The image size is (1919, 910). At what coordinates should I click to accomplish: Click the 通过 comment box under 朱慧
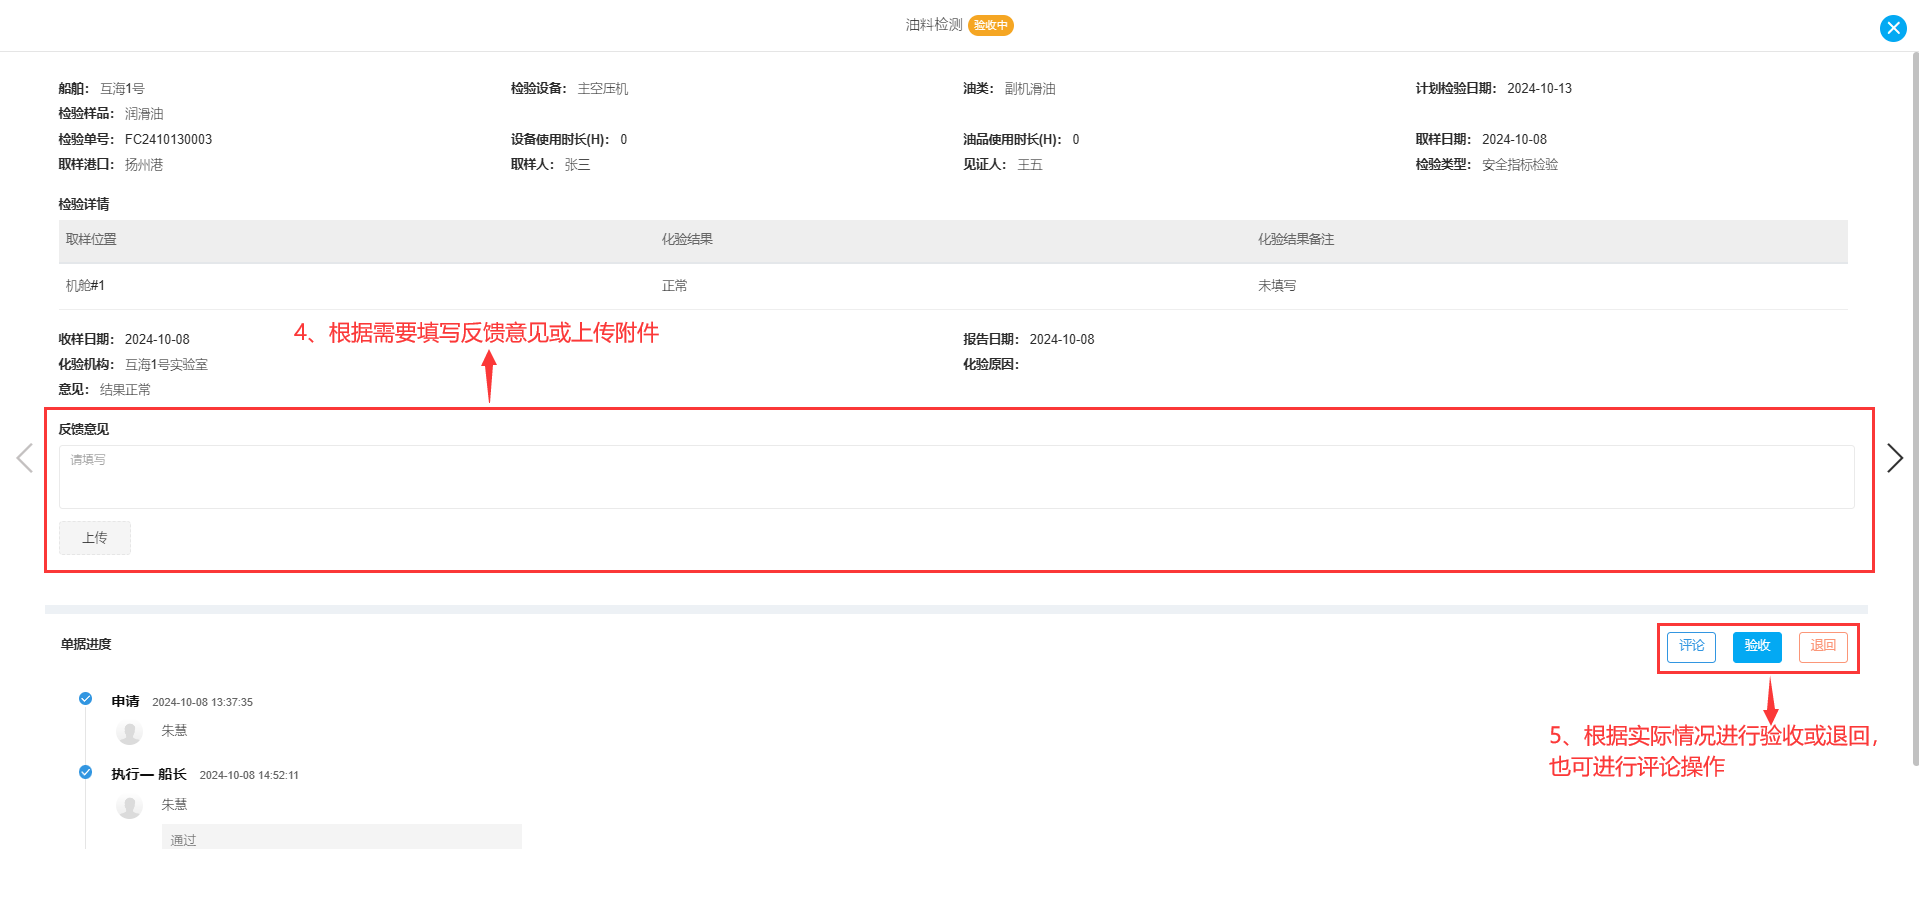(342, 838)
